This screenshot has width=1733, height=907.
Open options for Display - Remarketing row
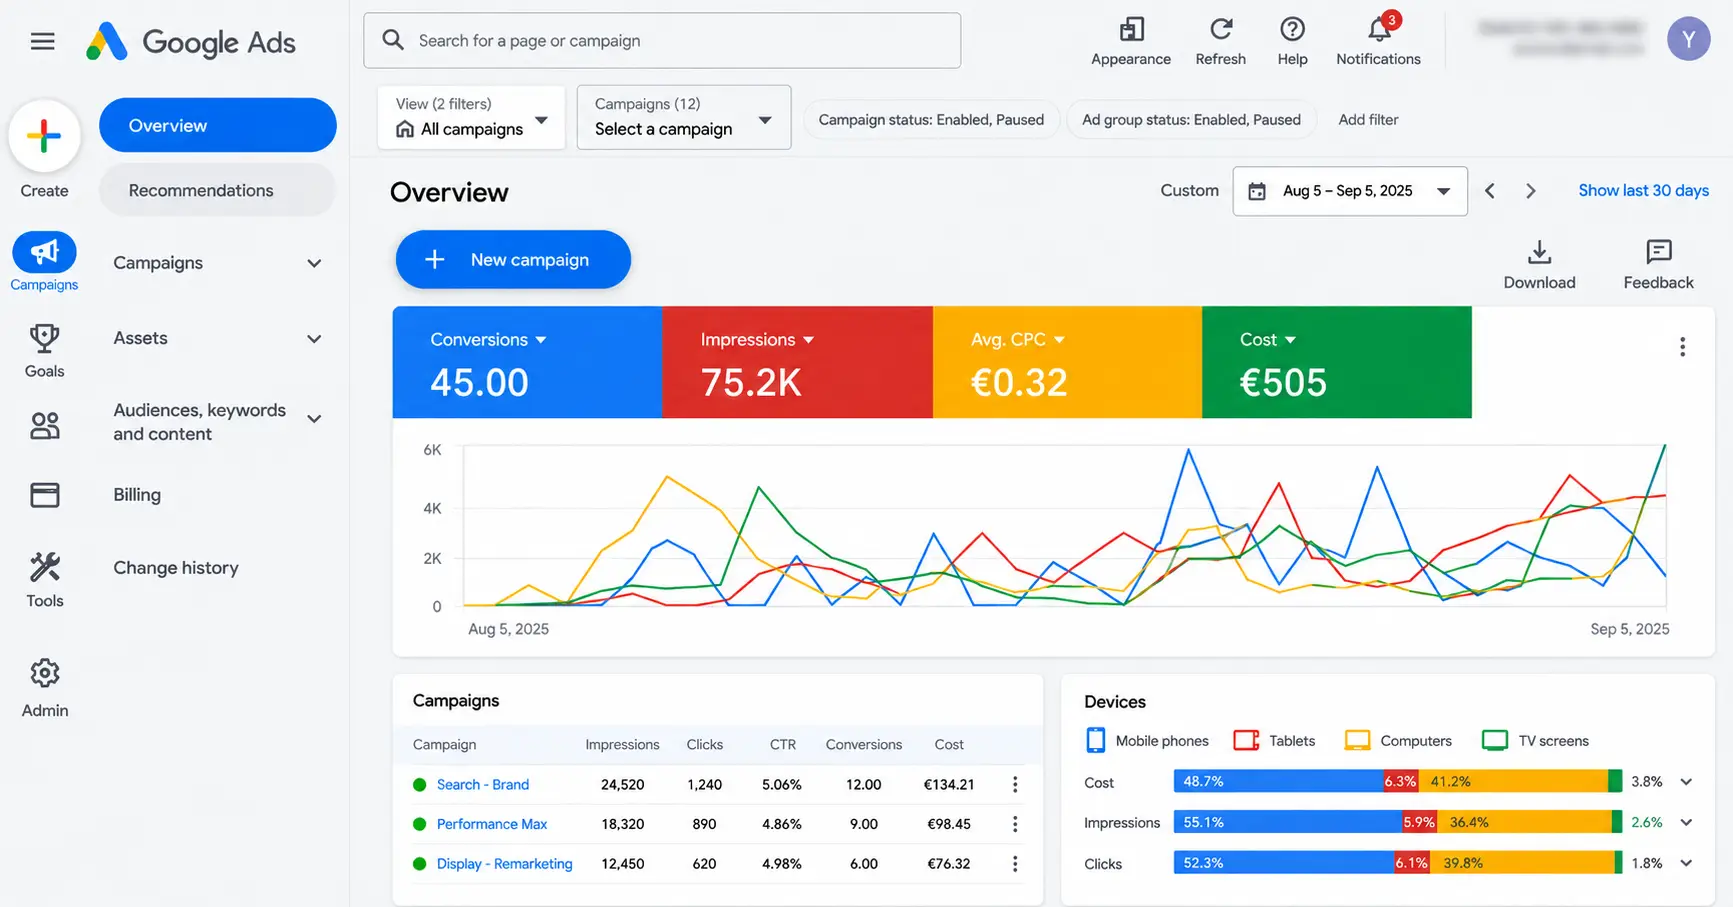[1015, 864]
